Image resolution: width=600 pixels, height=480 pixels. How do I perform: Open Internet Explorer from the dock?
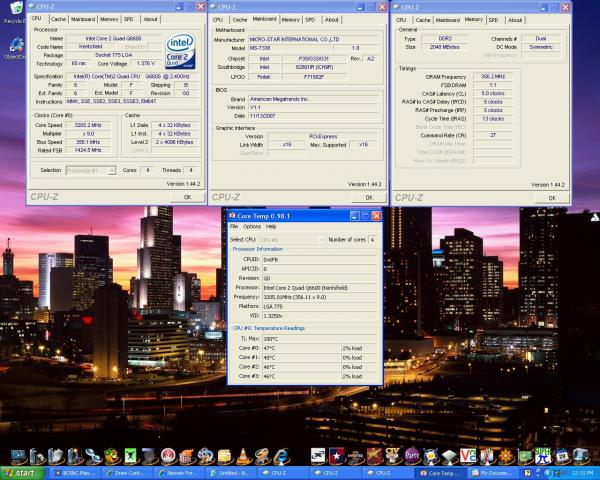click(x=281, y=456)
